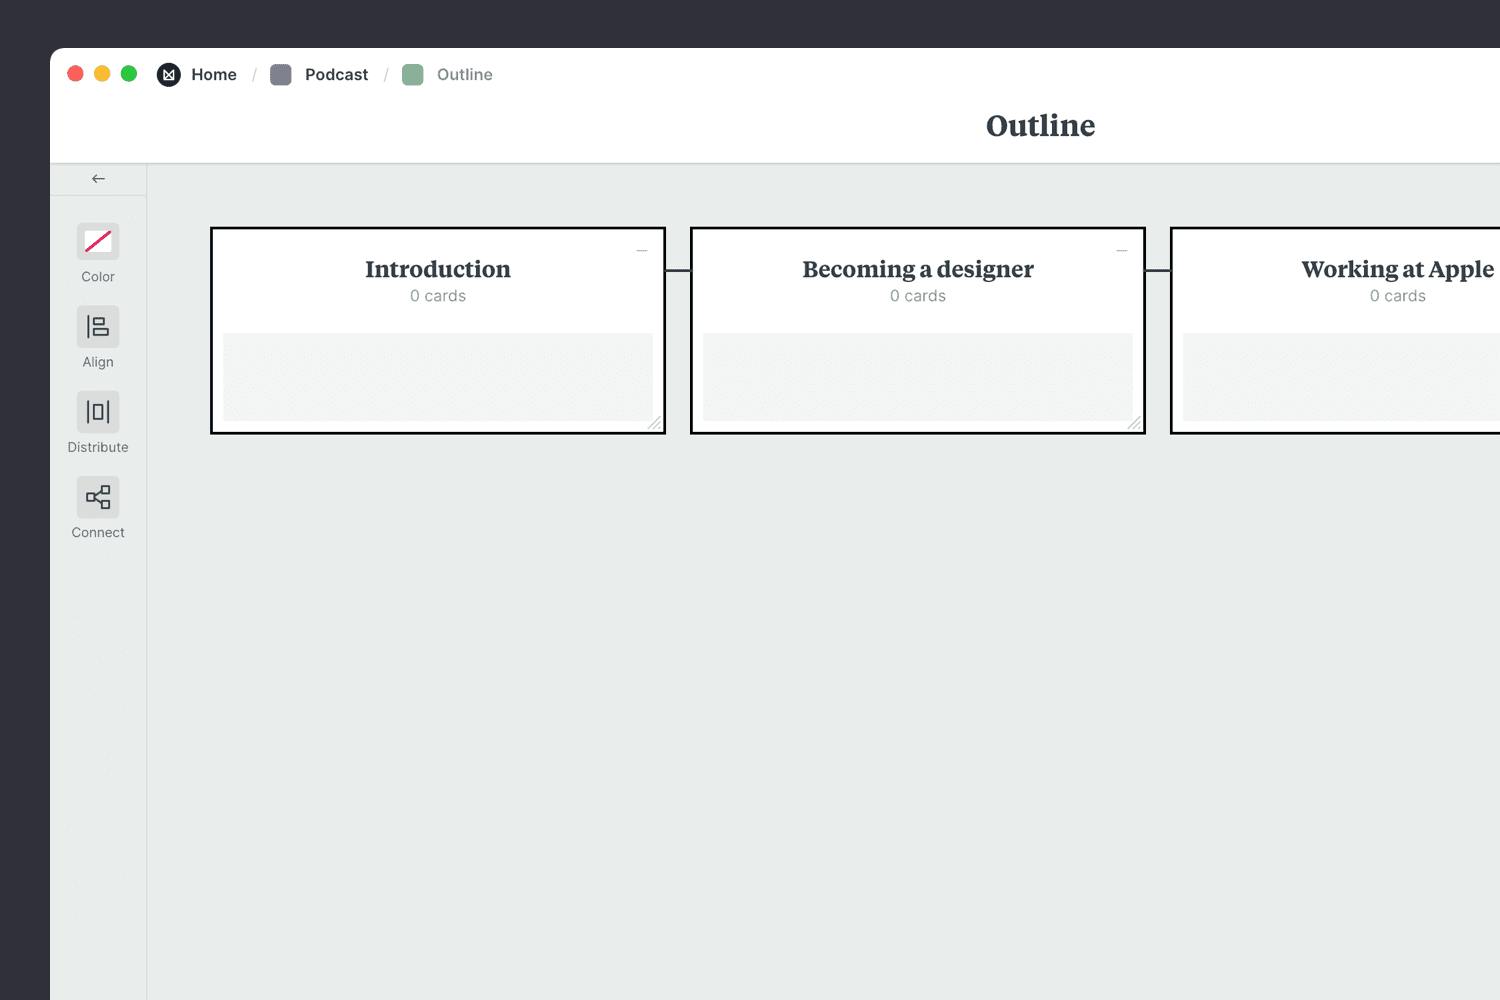1500x1000 pixels.
Task: Click the Connect tool icon
Action: coord(98,497)
